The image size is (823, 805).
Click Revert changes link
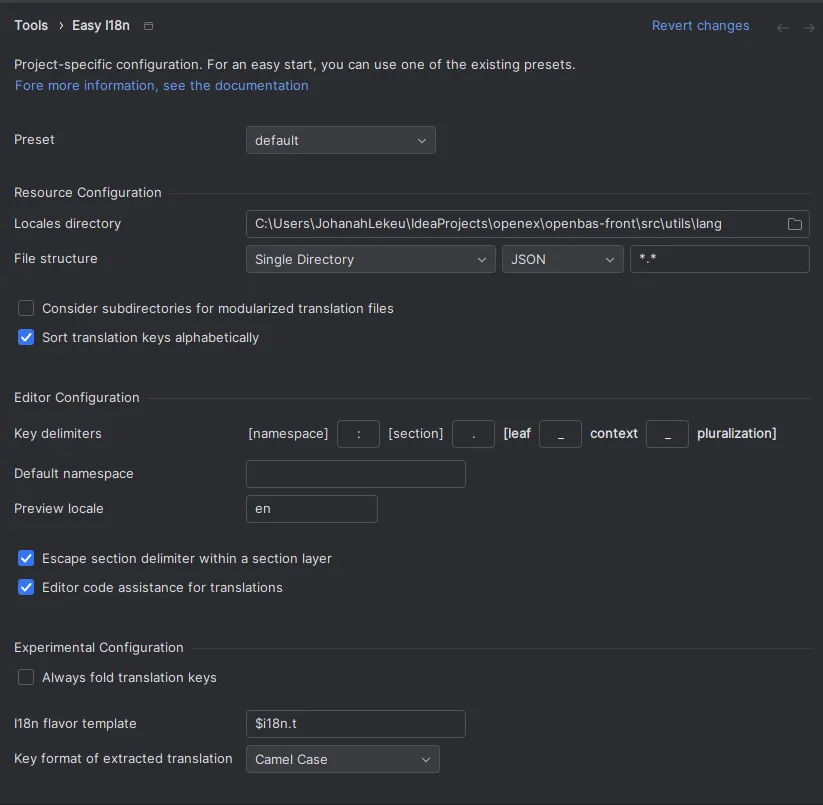click(x=700, y=26)
